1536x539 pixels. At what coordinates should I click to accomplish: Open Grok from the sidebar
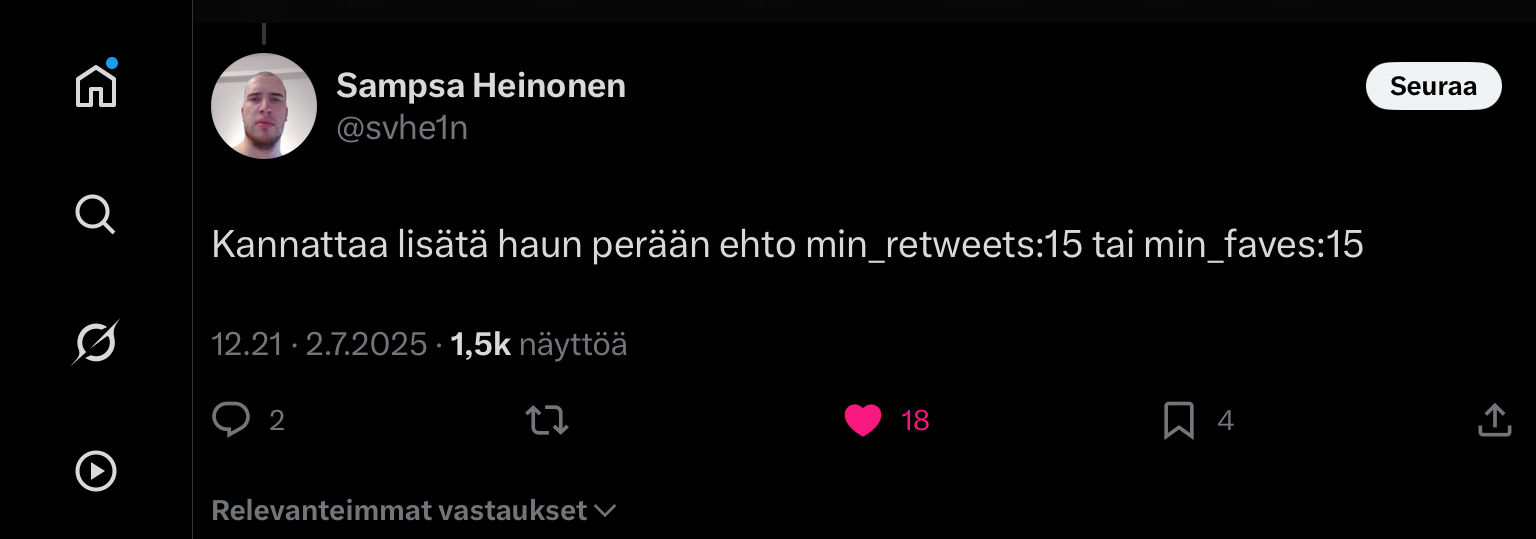[x=96, y=343]
